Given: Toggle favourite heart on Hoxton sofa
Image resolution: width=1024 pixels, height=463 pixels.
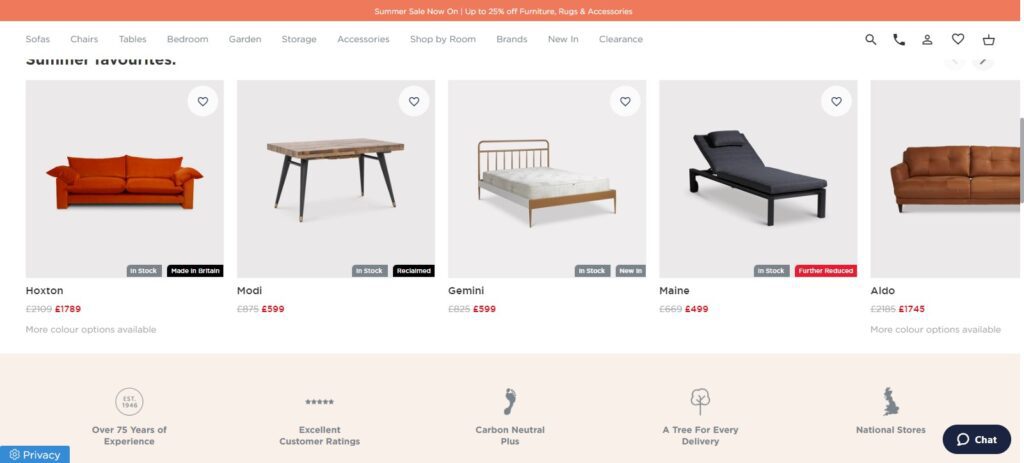Looking at the screenshot, I should [203, 101].
